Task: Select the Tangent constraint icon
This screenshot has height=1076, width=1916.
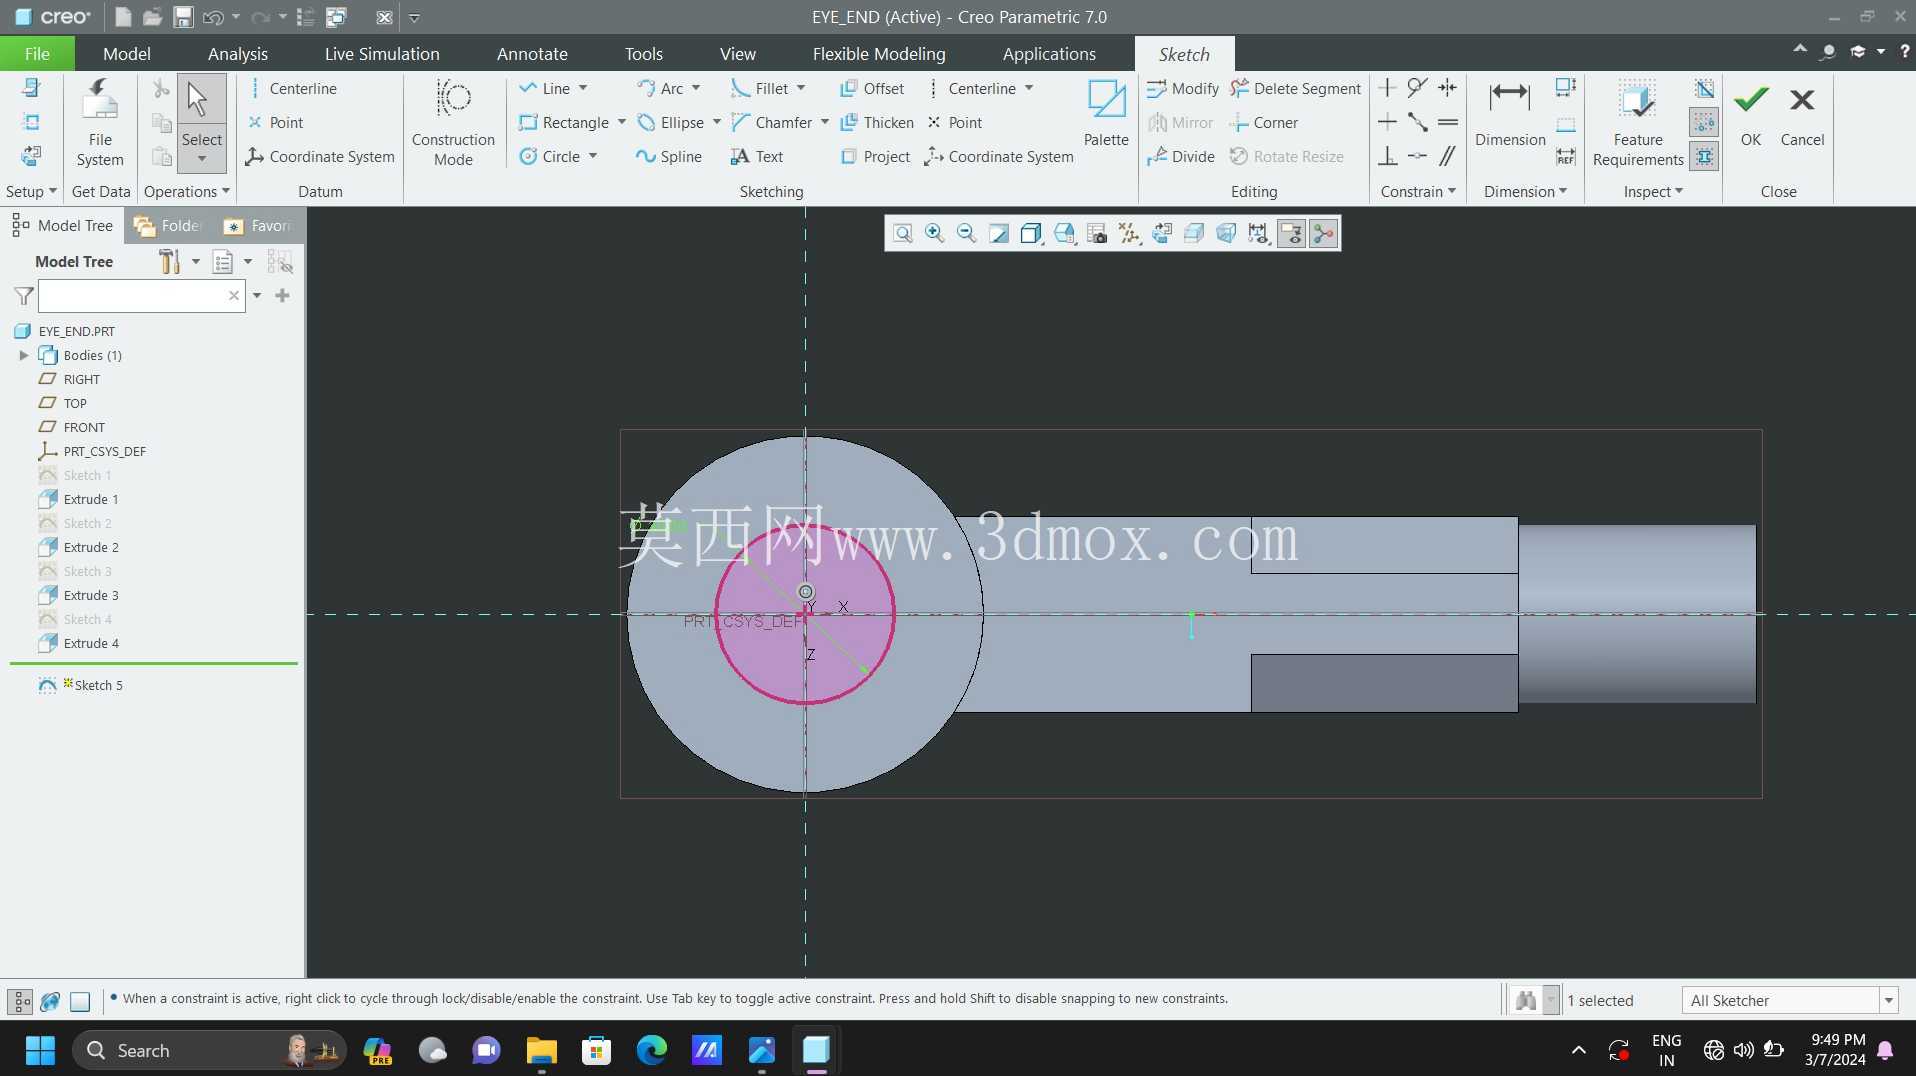Action: (x=1417, y=88)
